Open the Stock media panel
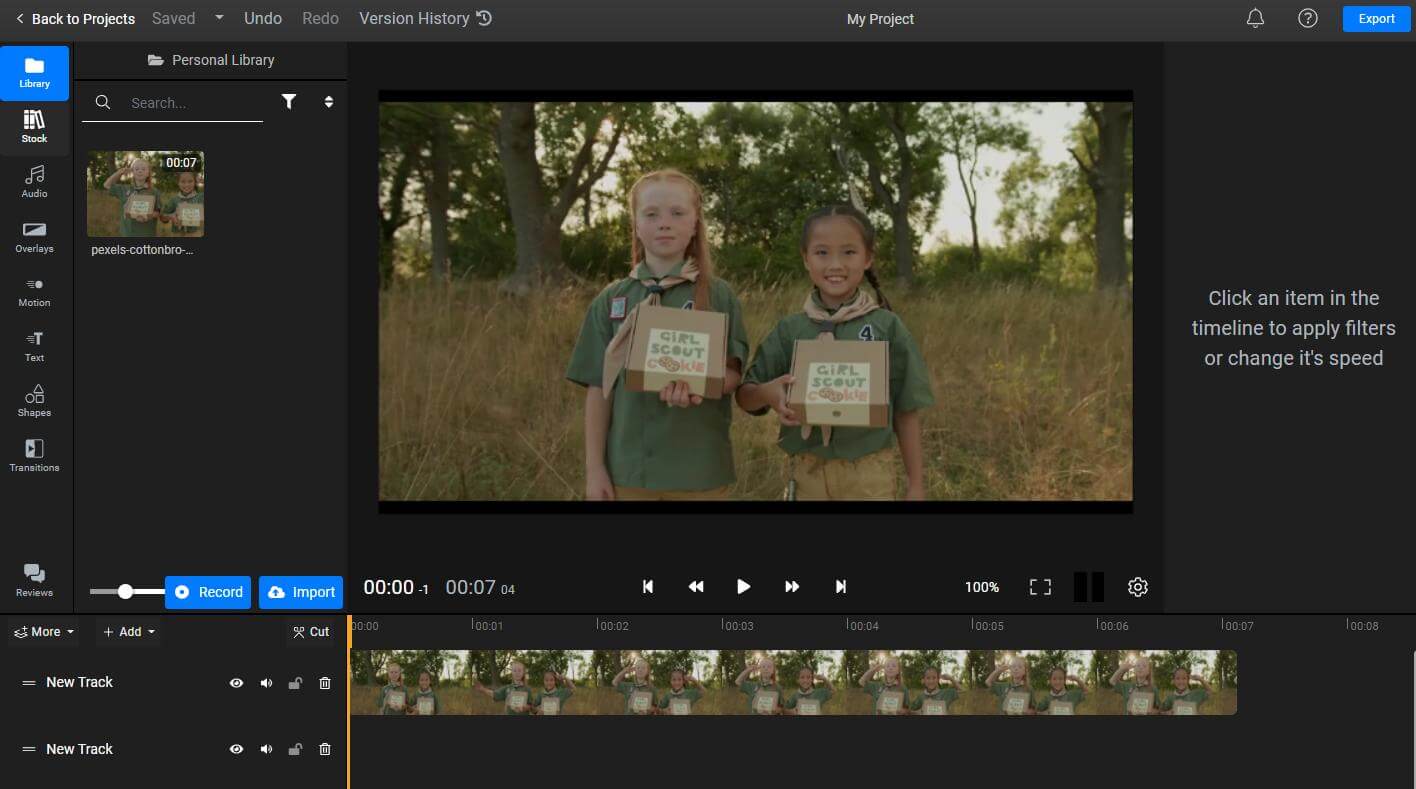 point(34,128)
